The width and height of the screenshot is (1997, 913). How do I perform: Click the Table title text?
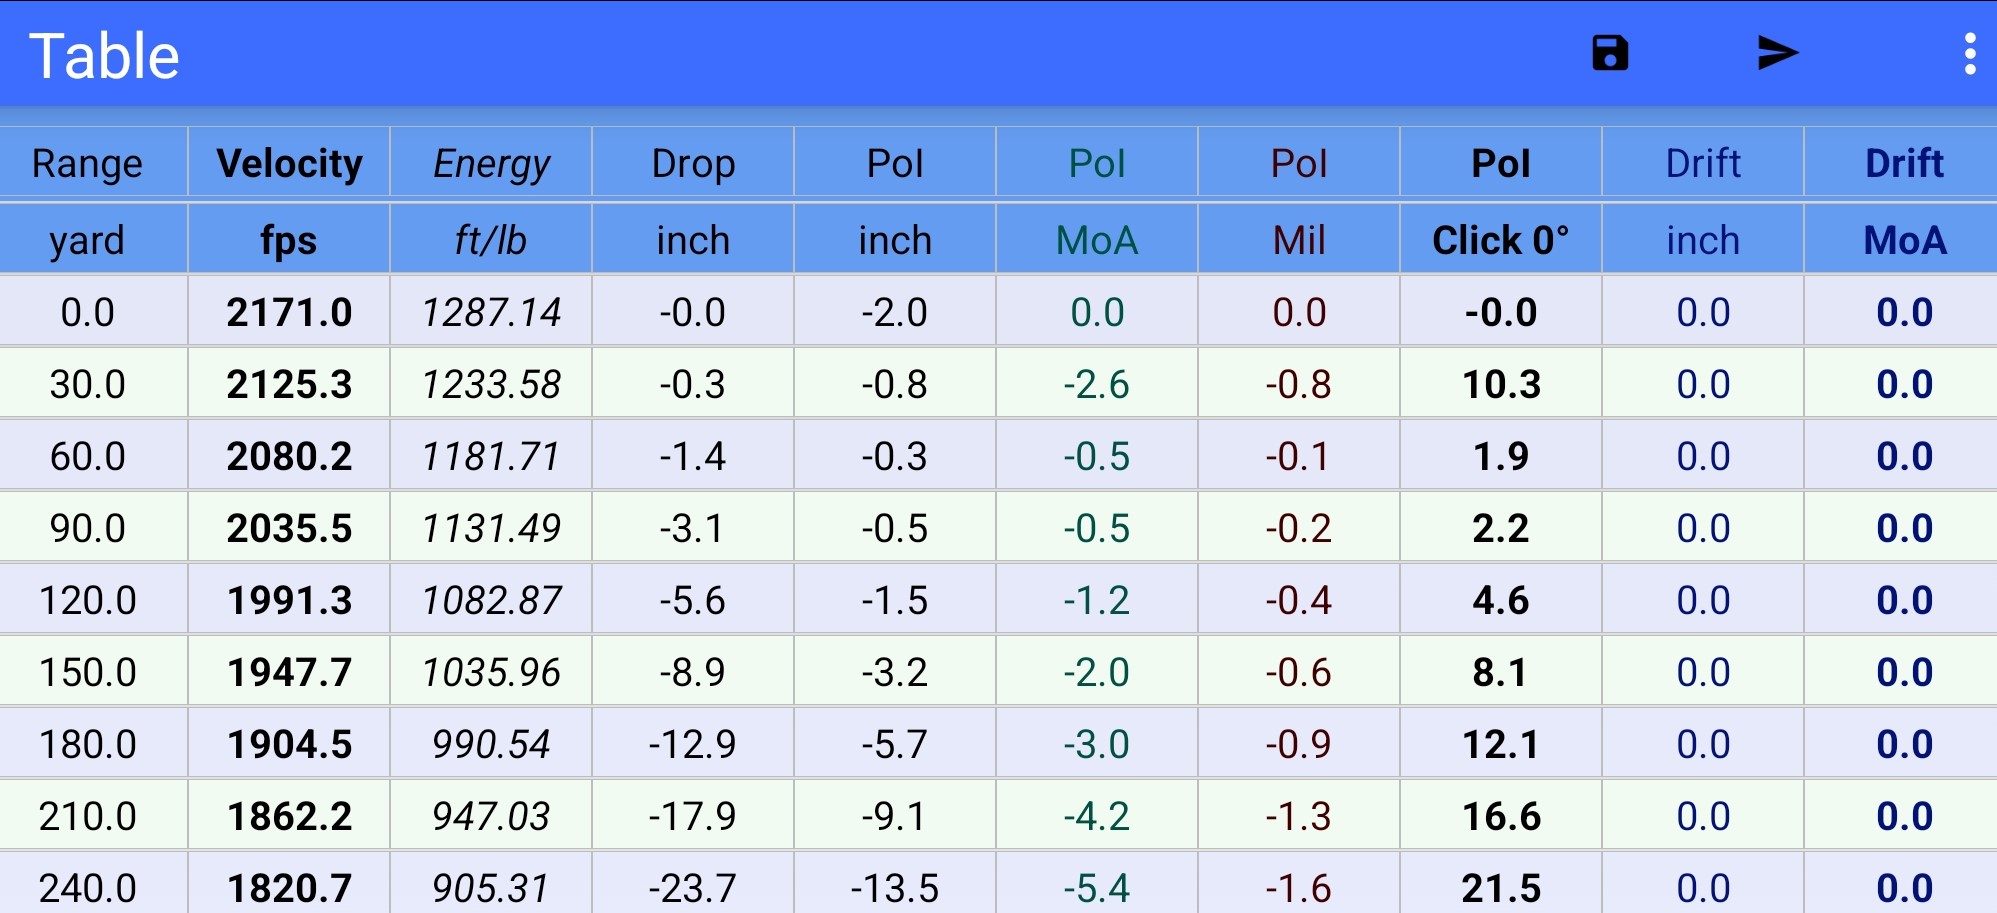pos(104,56)
